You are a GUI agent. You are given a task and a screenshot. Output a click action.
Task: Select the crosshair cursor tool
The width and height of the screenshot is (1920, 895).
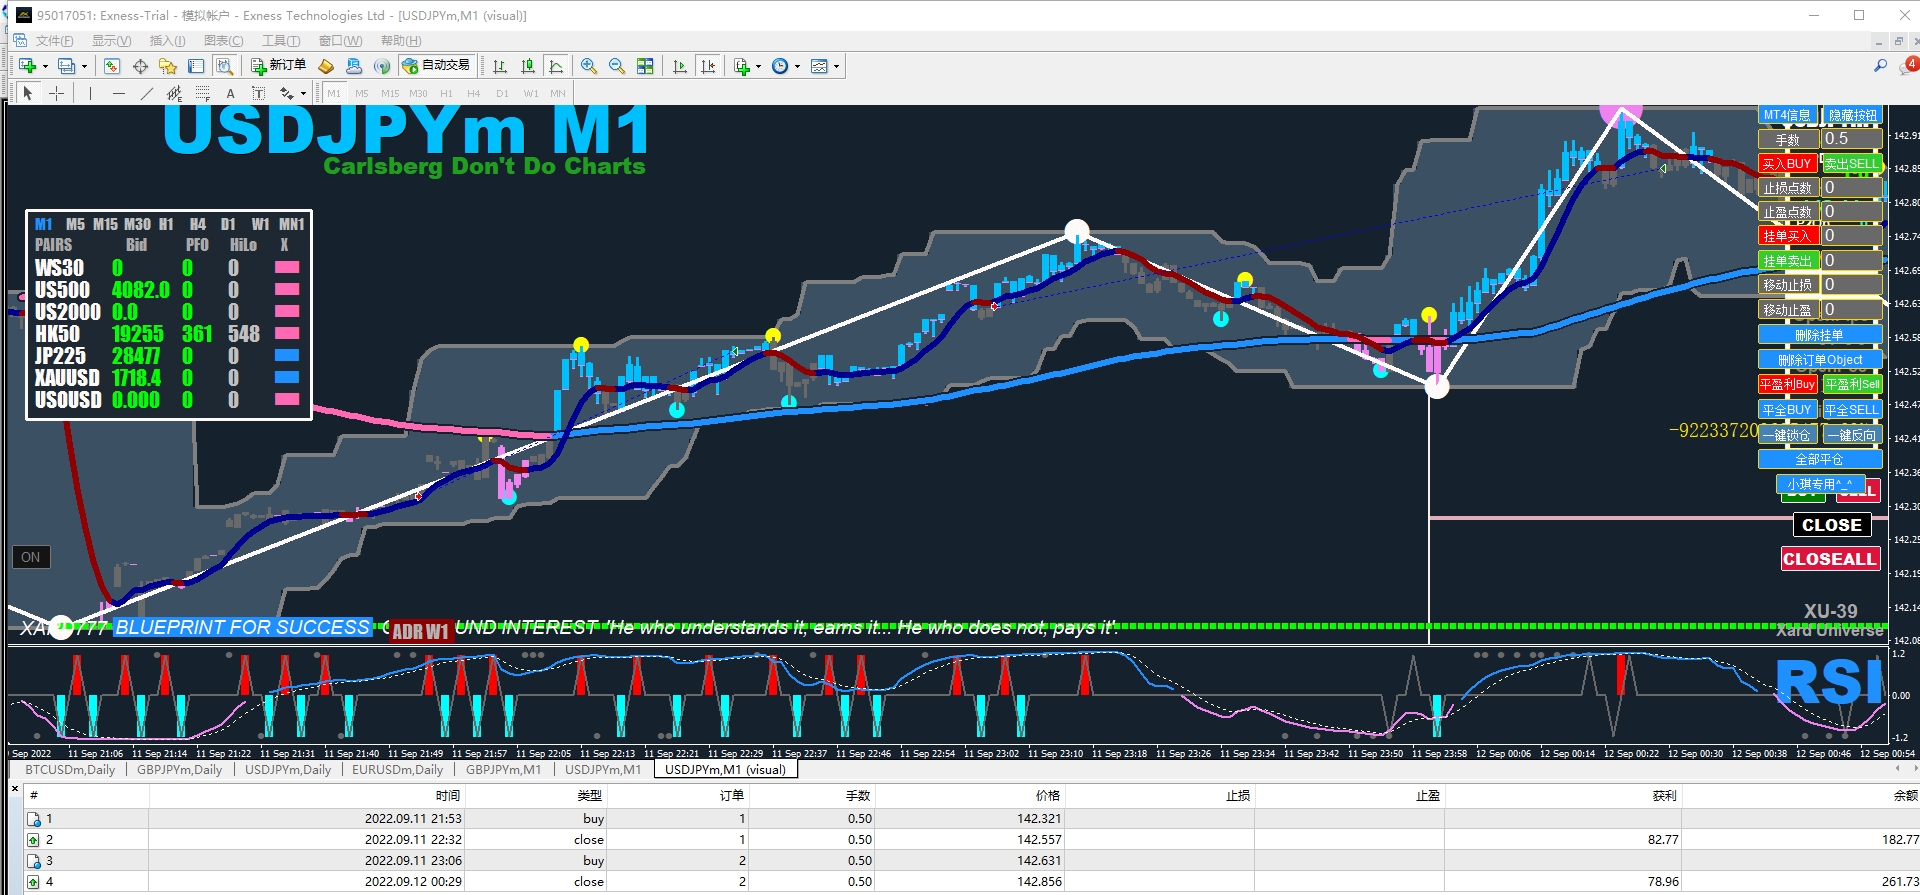coord(57,93)
